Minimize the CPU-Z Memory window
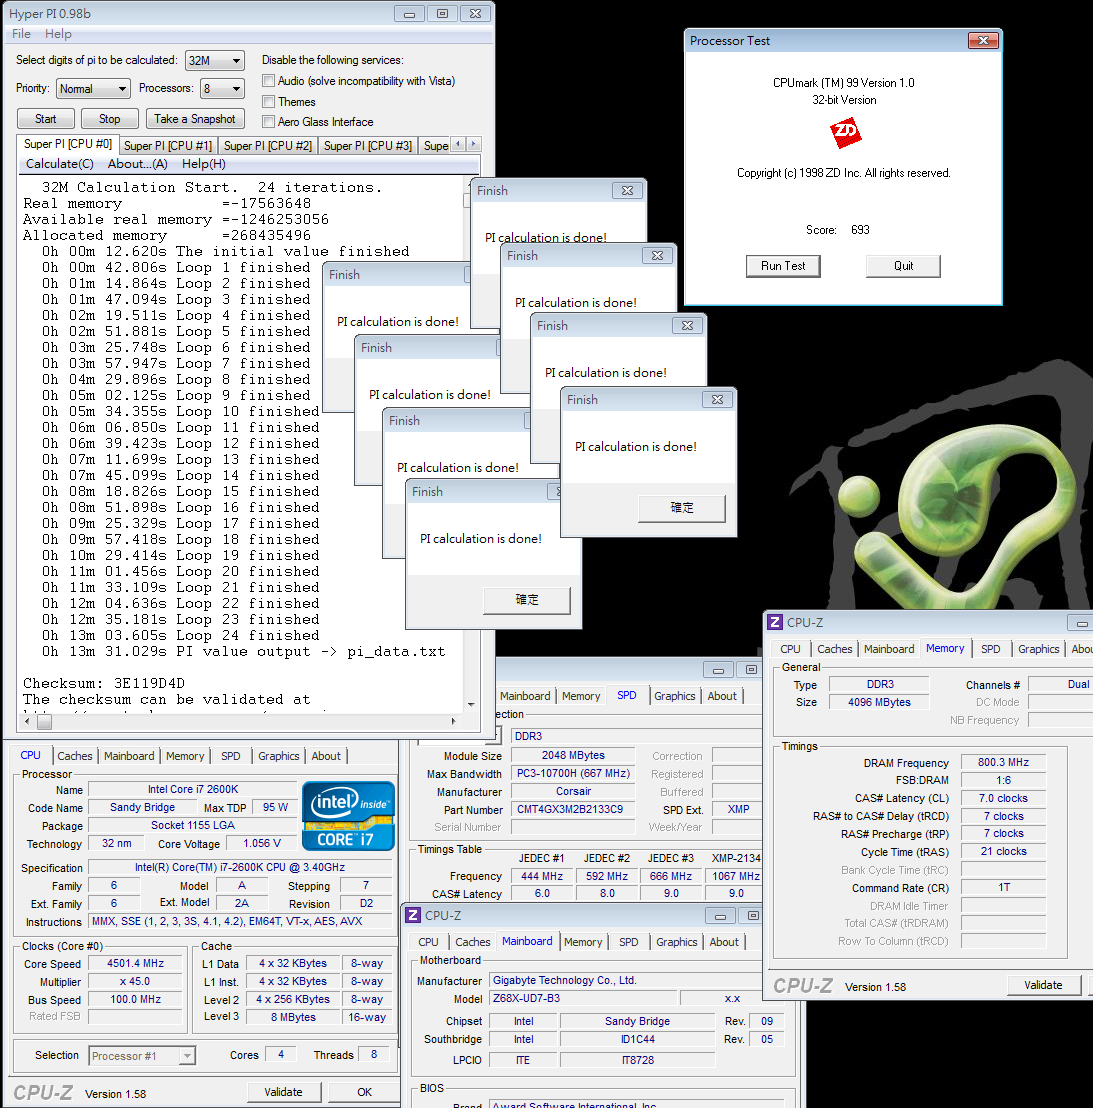 pos(1081,623)
